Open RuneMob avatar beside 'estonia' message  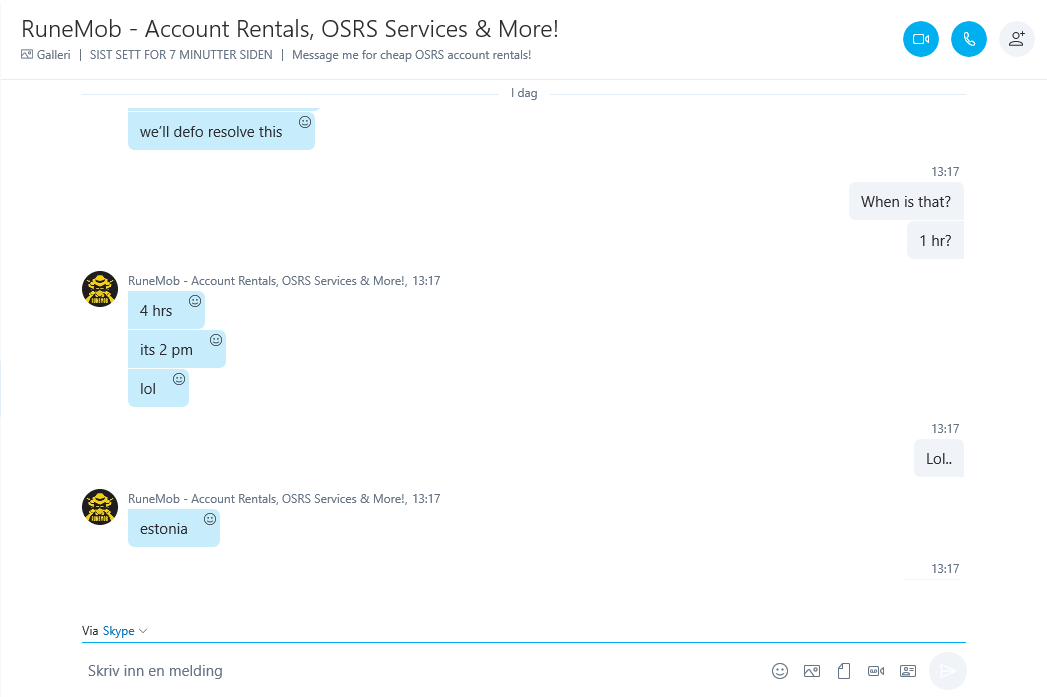click(x=100, y=507)
